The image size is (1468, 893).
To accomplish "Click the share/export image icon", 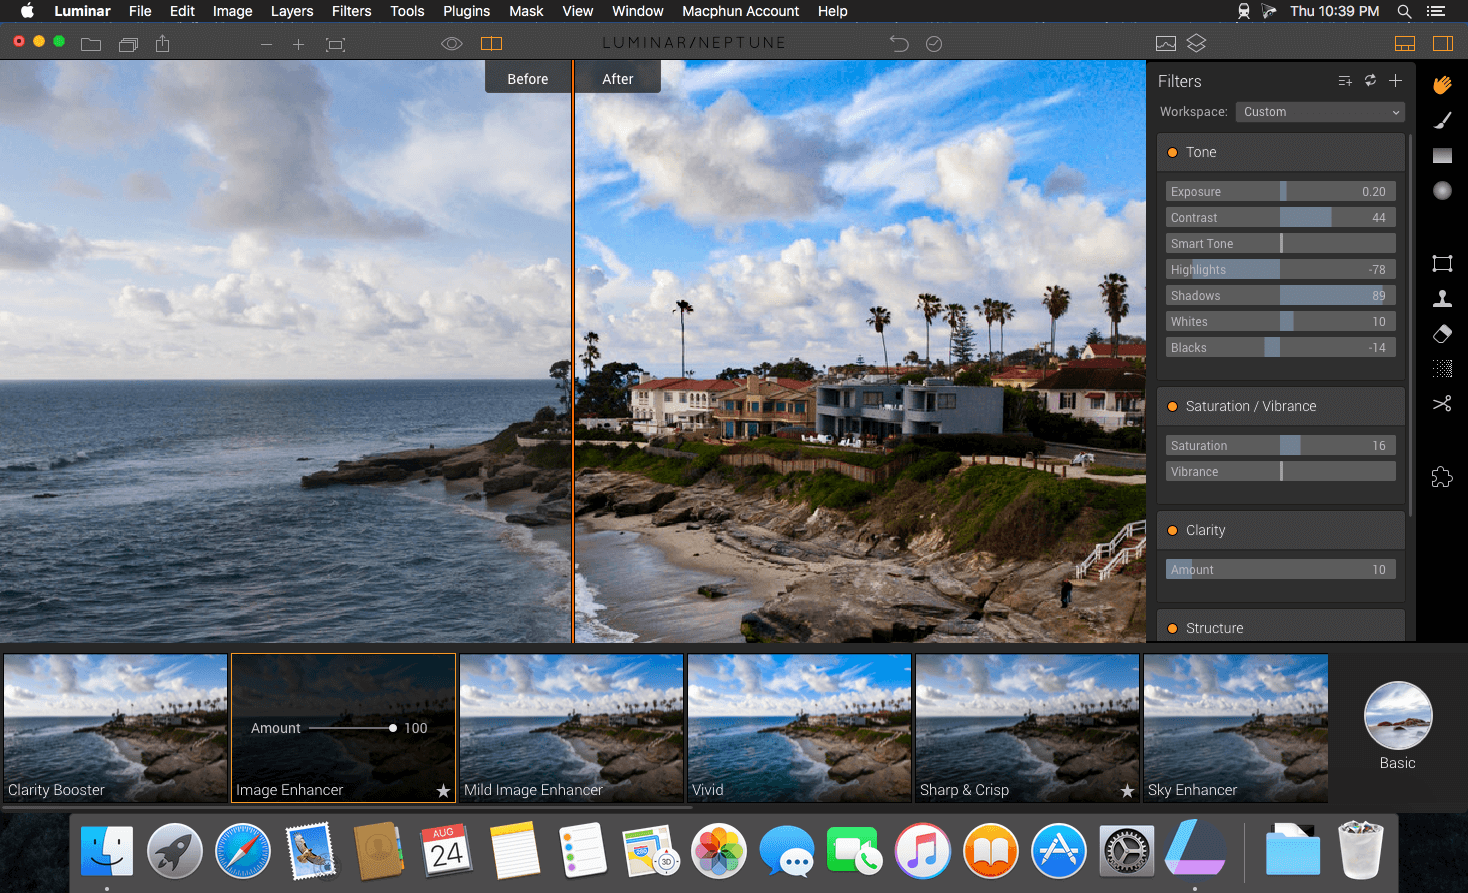I will [163, 44].
